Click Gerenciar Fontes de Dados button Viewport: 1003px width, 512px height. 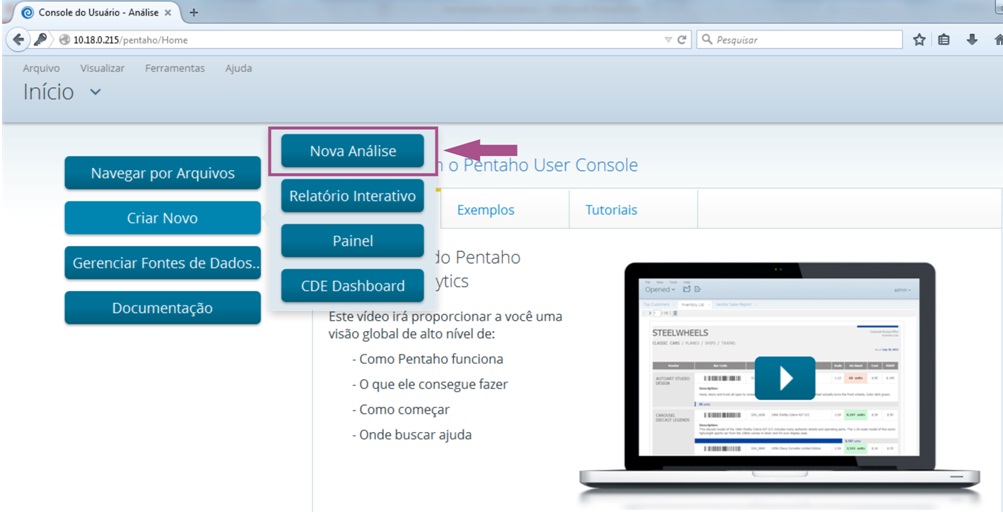point(162,262)
